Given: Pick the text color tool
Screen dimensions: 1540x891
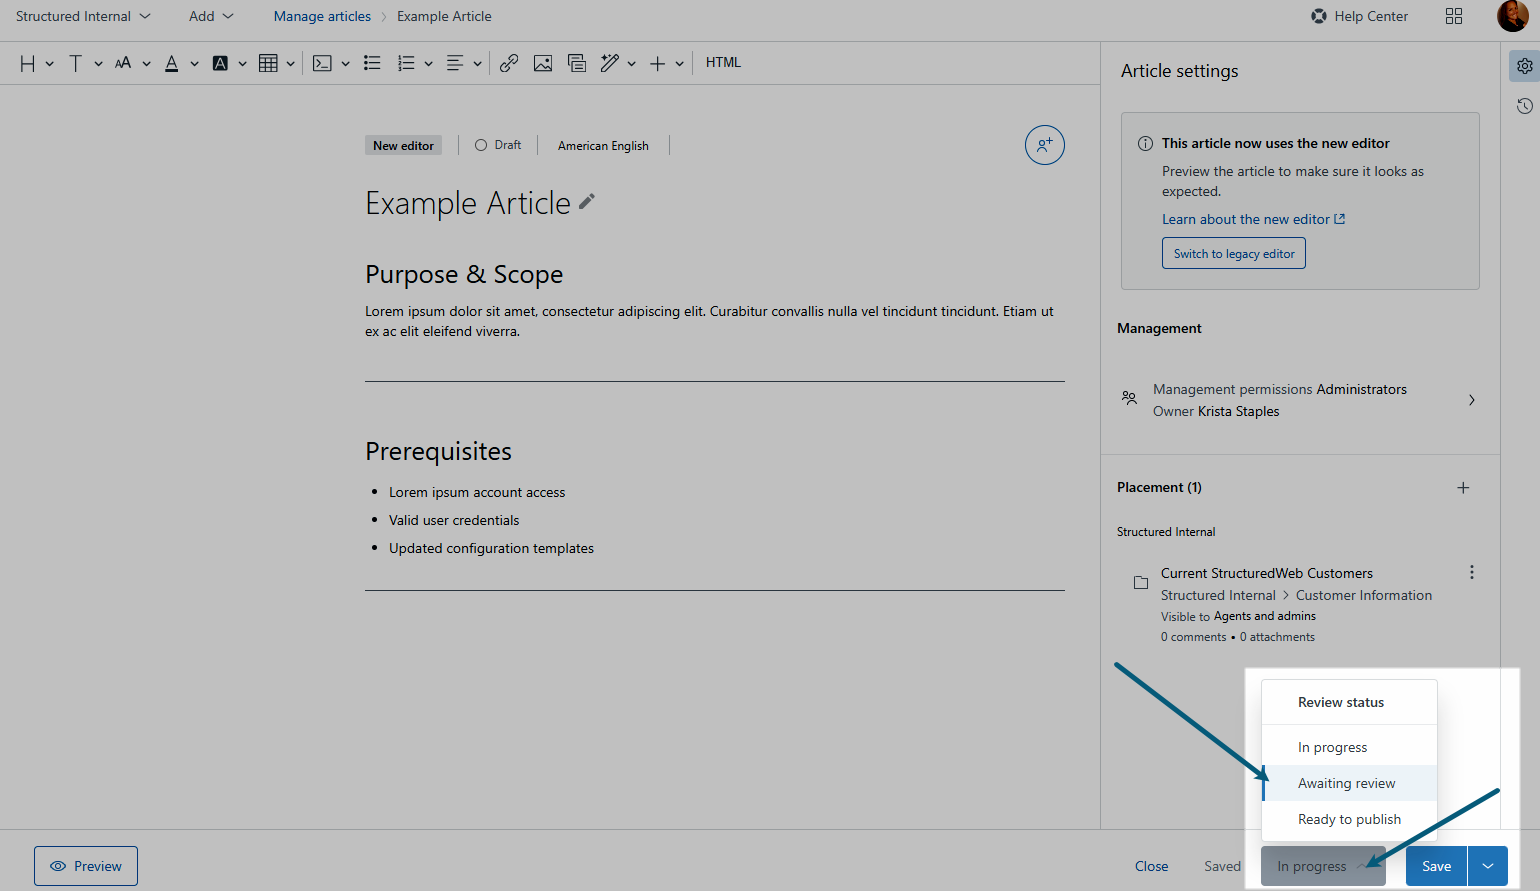Looking at the screenshot, I should coord(172,63).
